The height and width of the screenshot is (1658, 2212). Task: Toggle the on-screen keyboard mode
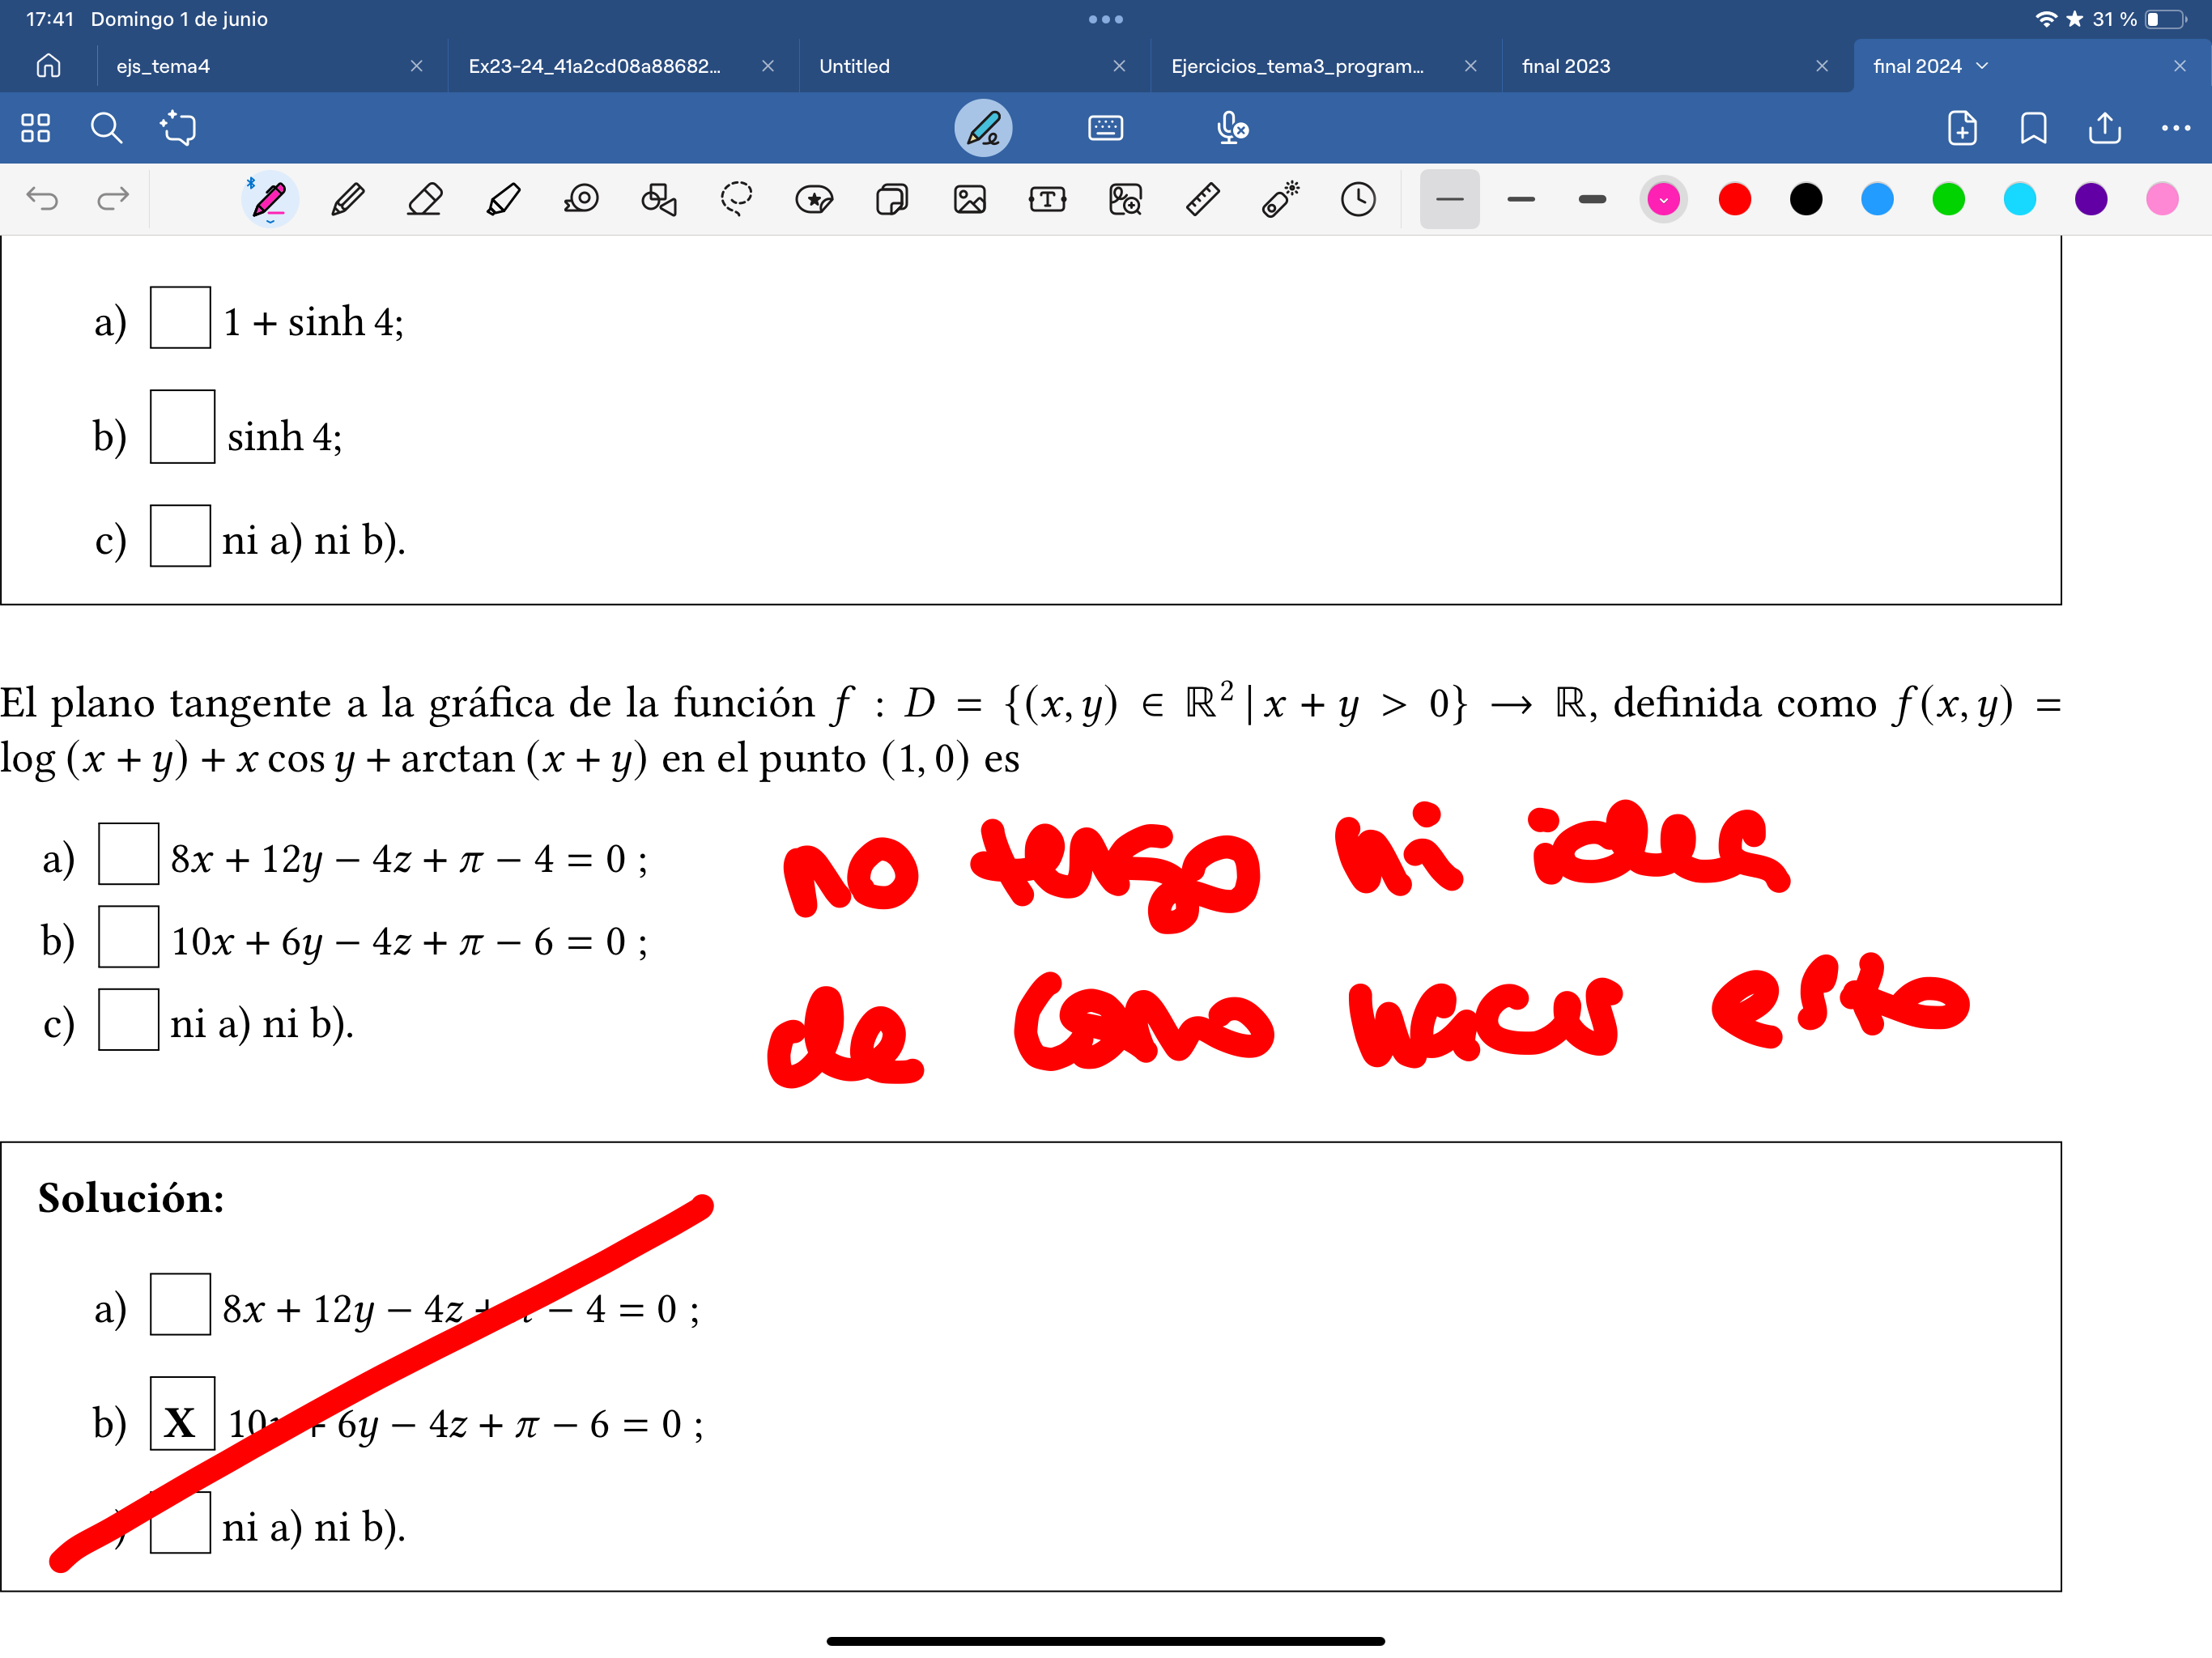click(1106, 128)
